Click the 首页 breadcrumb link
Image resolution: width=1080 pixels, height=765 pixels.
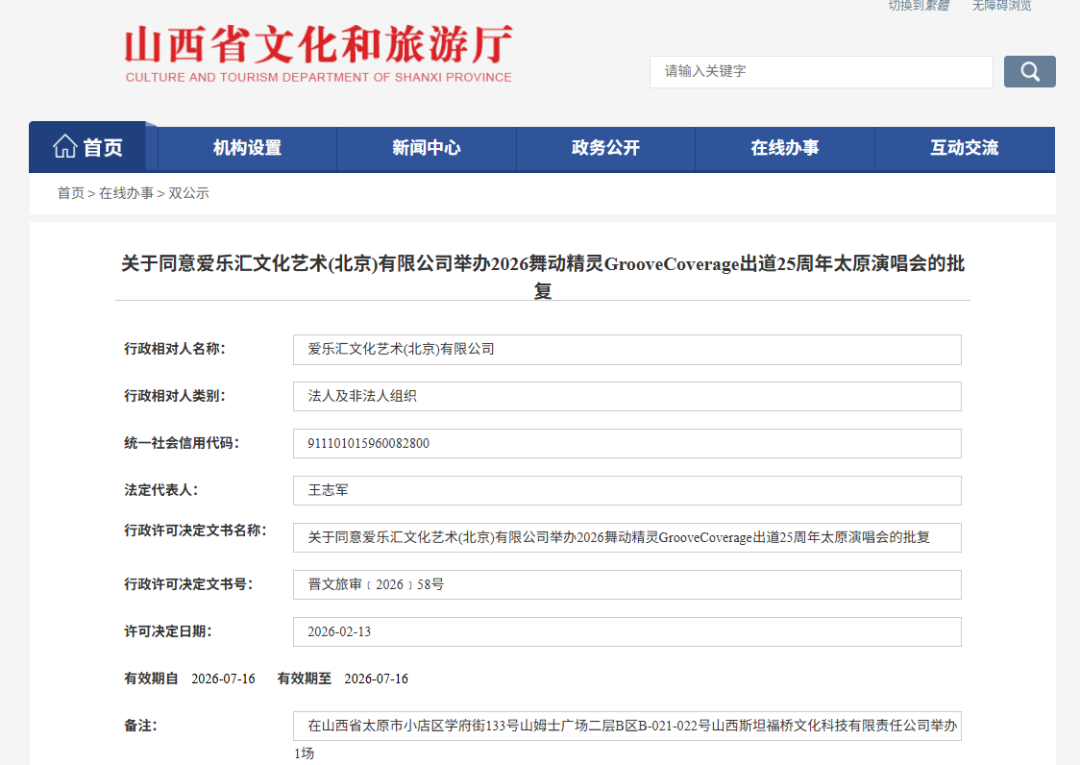click(x=70, y=193)
